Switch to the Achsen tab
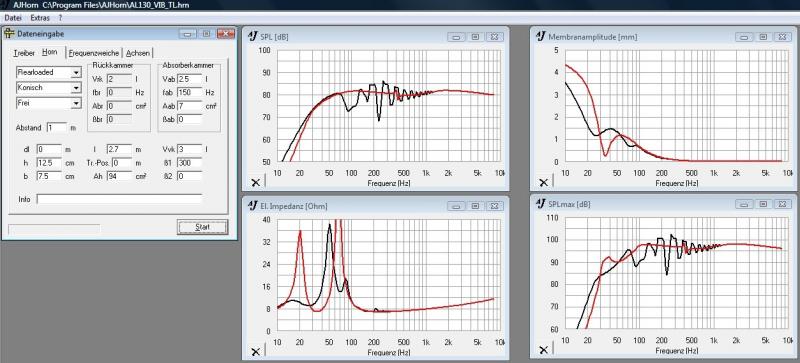The height and width of the screenshot is (363, 800). pyautogui.click(x=138, y=53)
